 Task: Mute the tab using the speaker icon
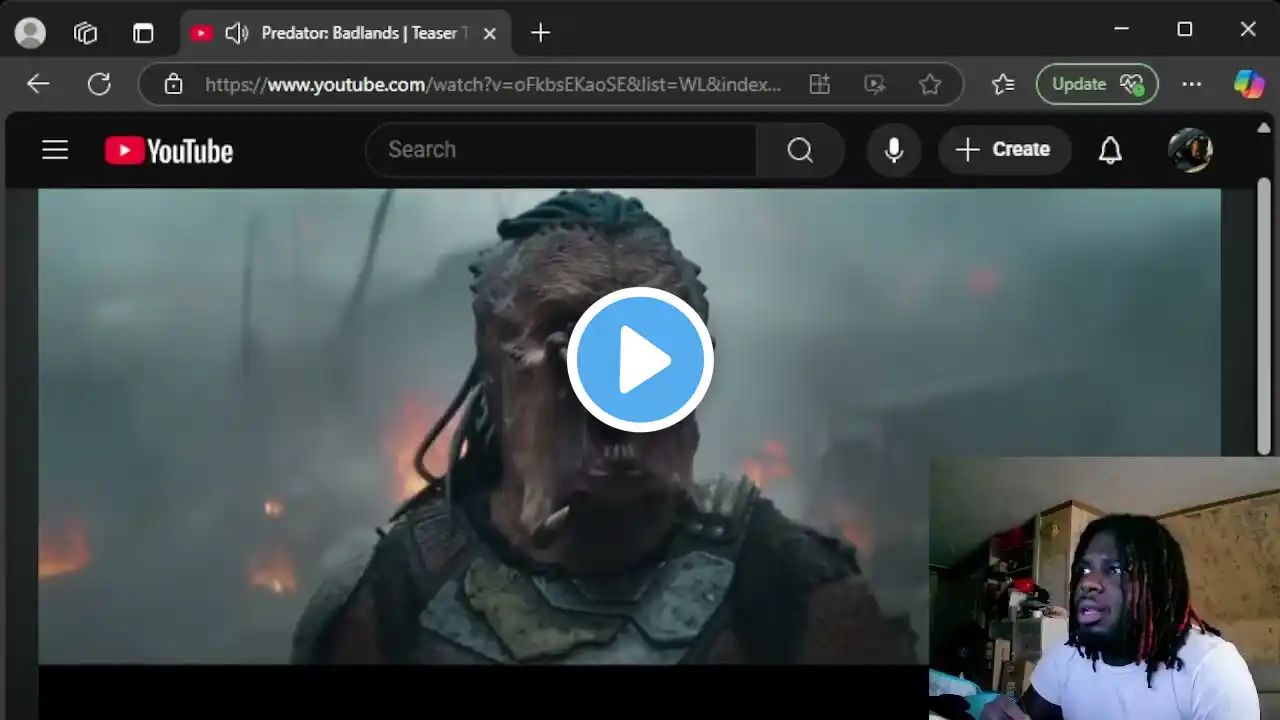(x=237, y=33)
